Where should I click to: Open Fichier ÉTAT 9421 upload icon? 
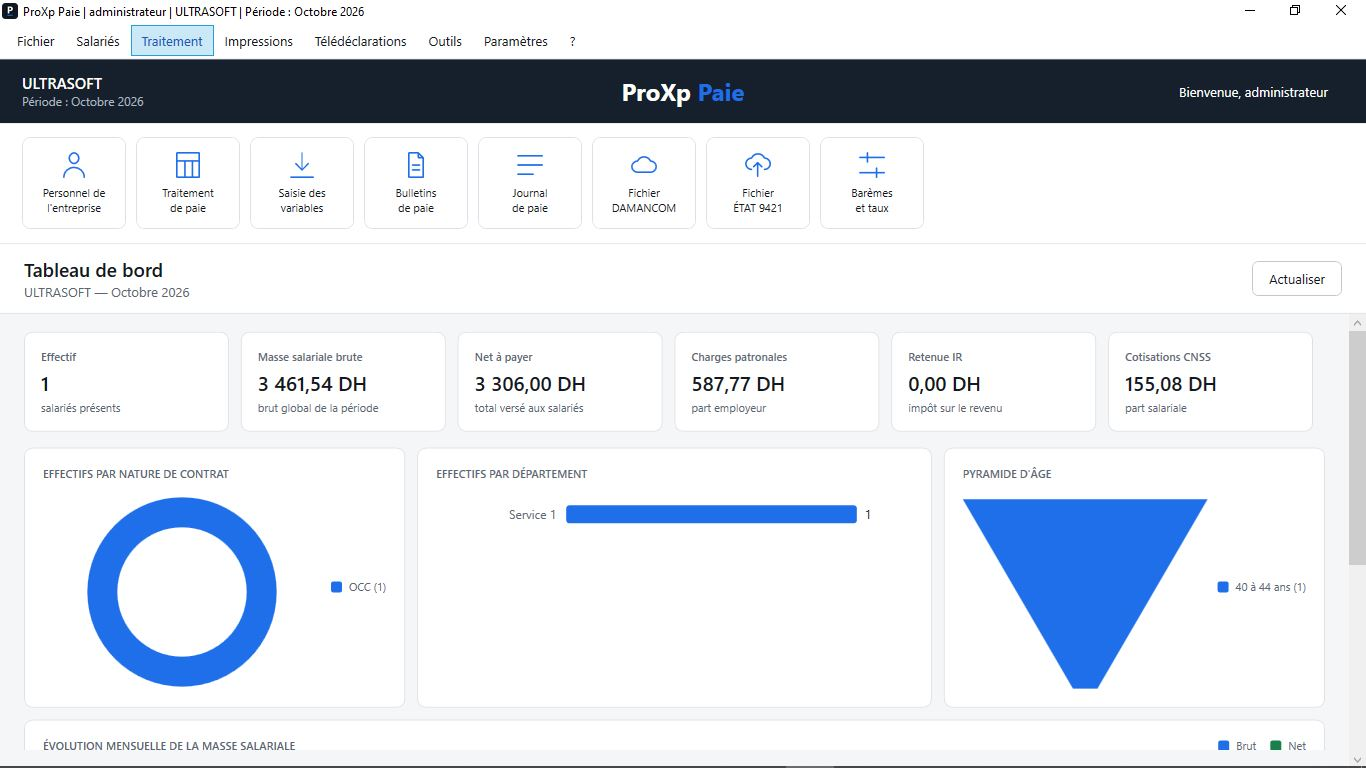click(758, 165)
